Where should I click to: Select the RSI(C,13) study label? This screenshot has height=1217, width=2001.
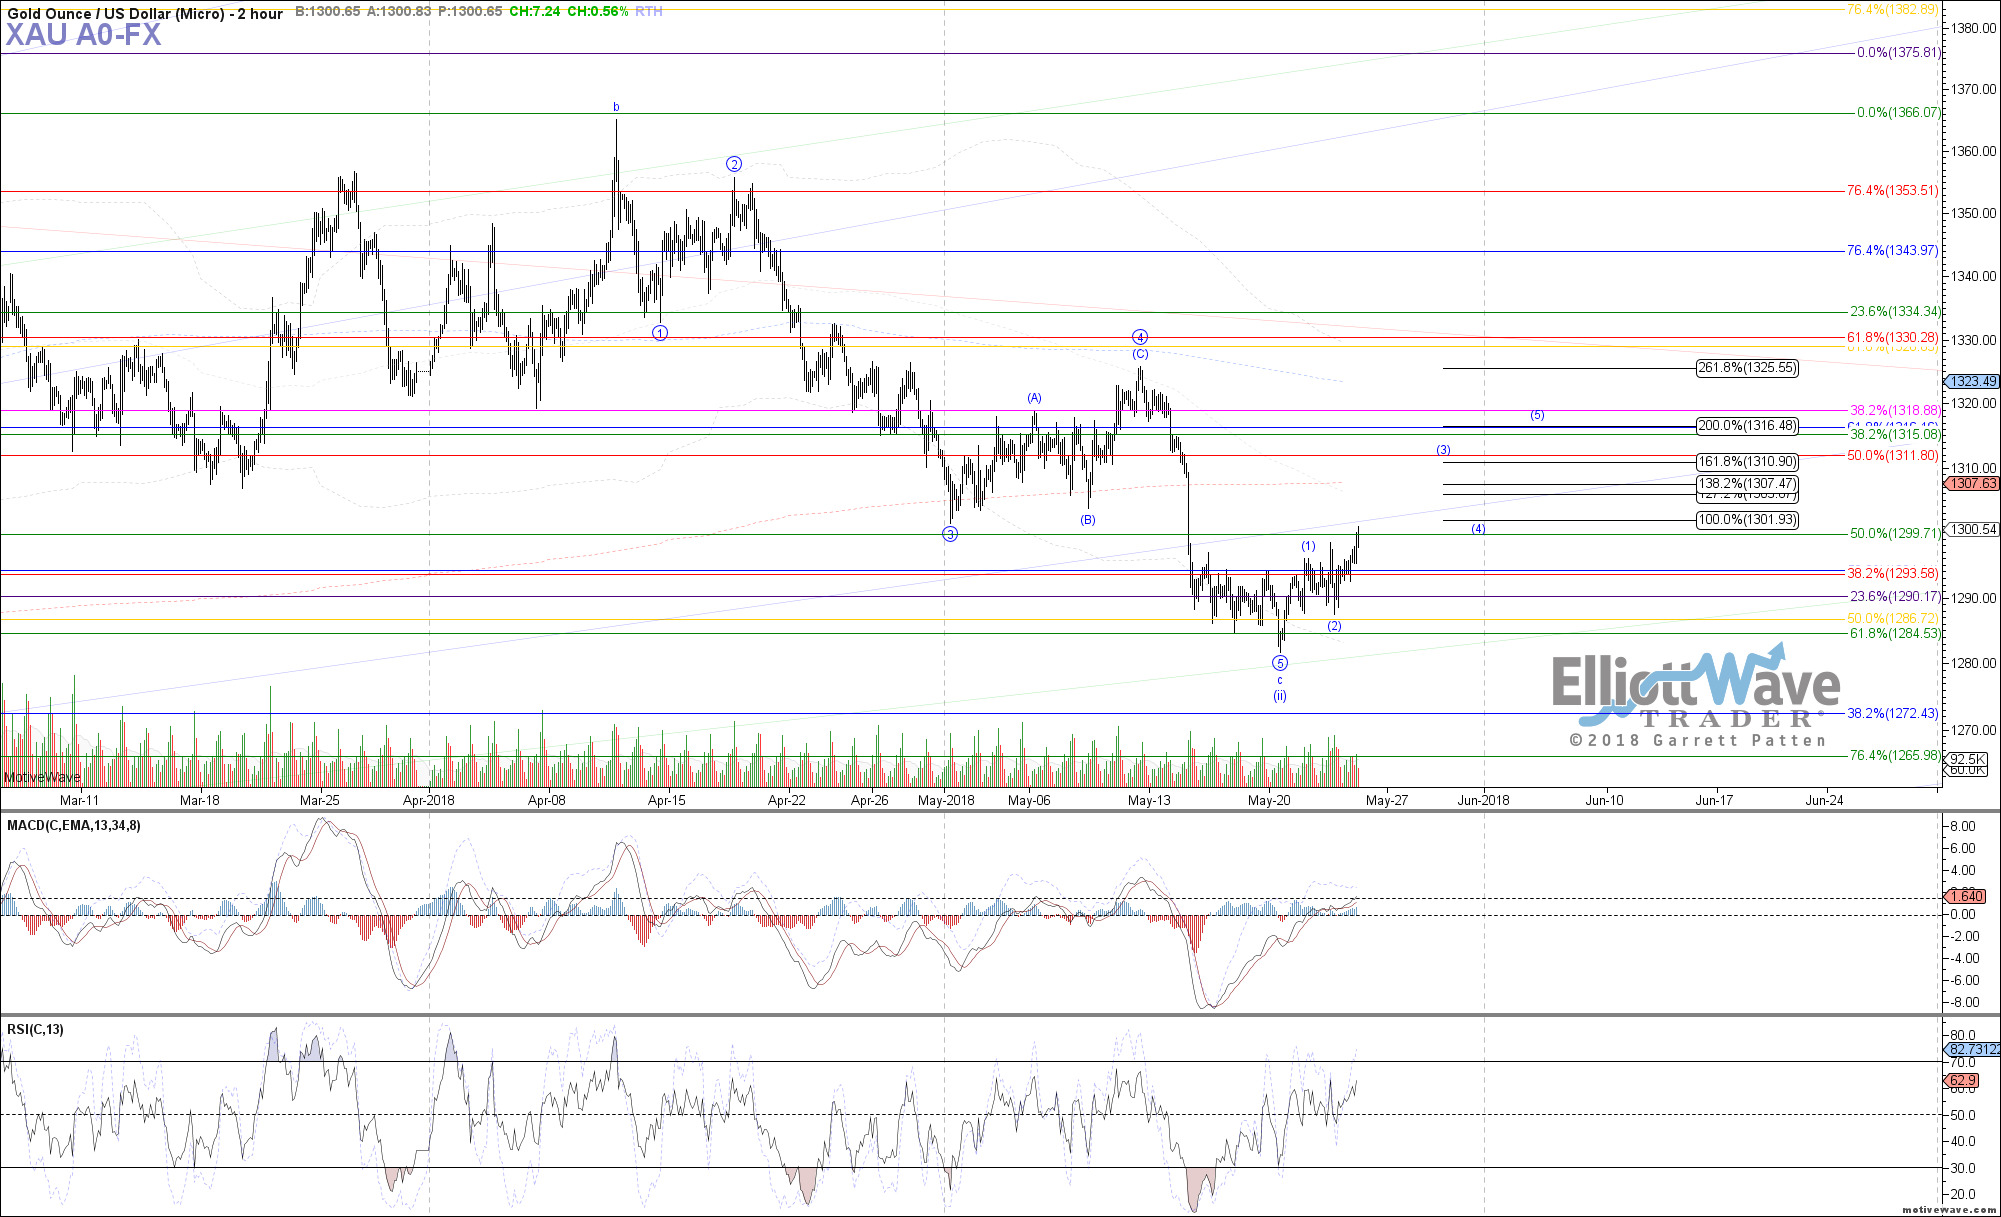(x=35, y=1029)
